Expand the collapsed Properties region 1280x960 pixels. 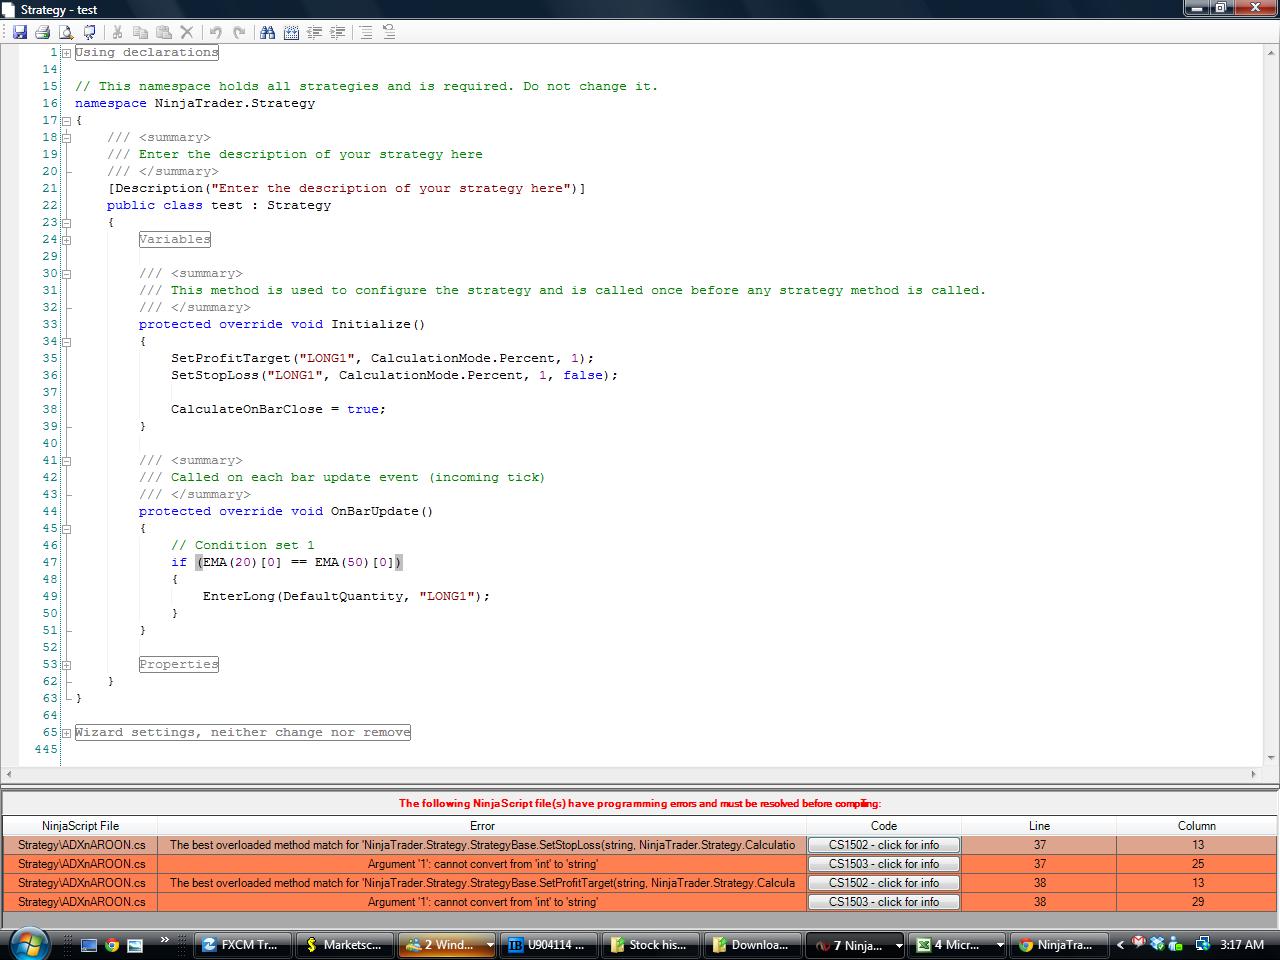pos(66,665)
